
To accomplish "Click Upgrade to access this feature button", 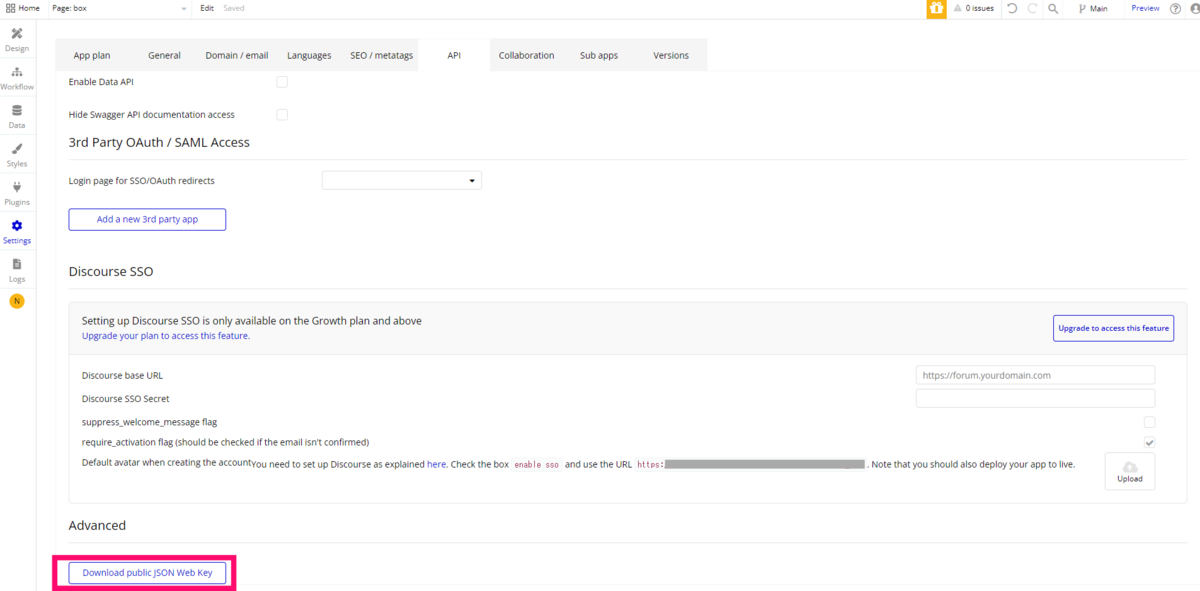I will [x=1113, y=328].
